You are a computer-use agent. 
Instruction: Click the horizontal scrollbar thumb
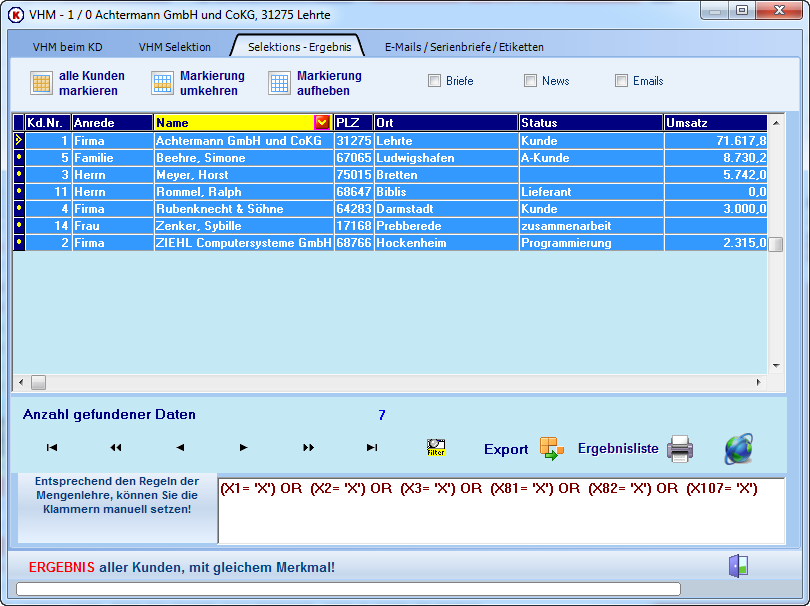click(38, 382)
